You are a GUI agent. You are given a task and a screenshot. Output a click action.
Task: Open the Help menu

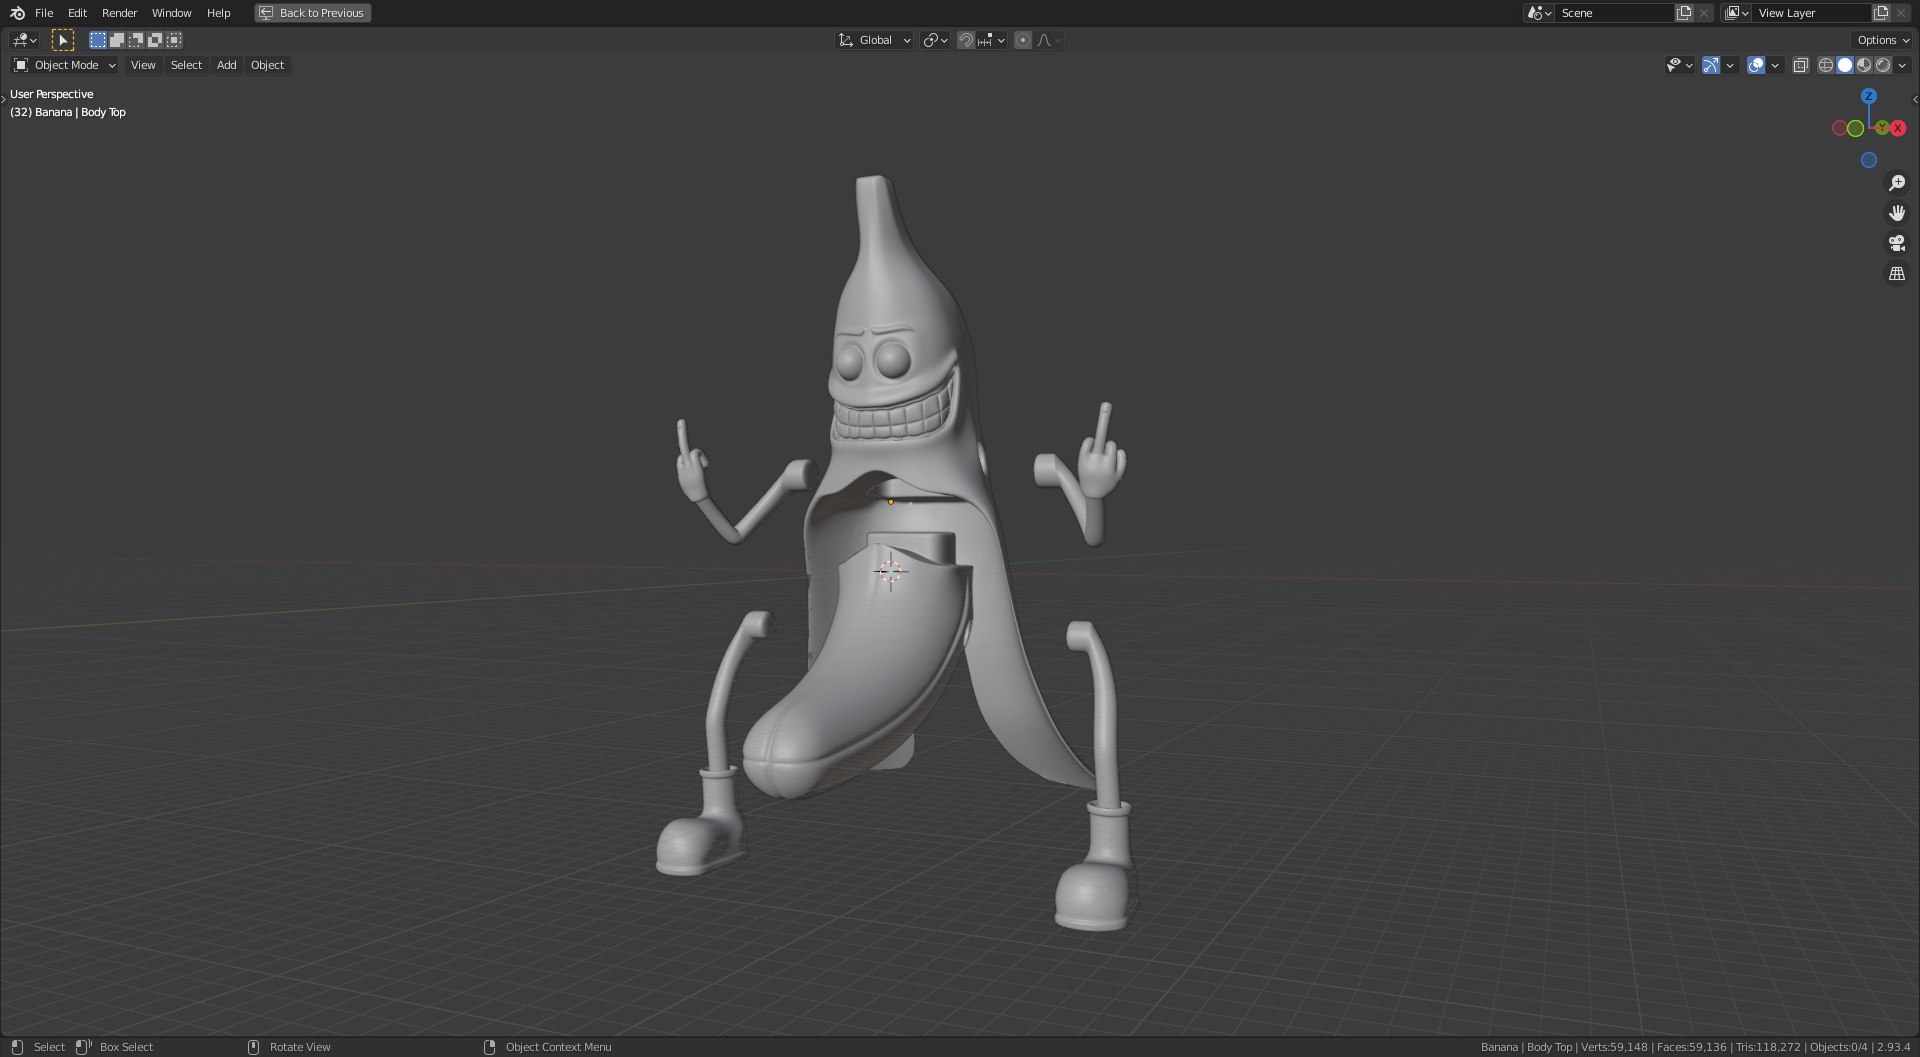point(218,13)
